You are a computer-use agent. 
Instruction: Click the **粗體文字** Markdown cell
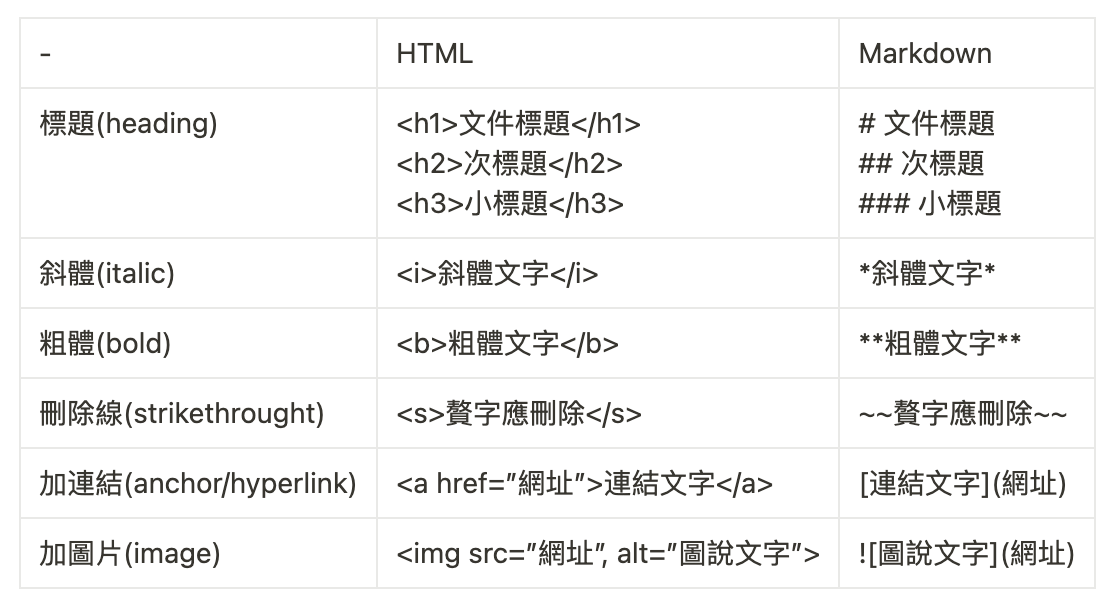pos(940,344)
